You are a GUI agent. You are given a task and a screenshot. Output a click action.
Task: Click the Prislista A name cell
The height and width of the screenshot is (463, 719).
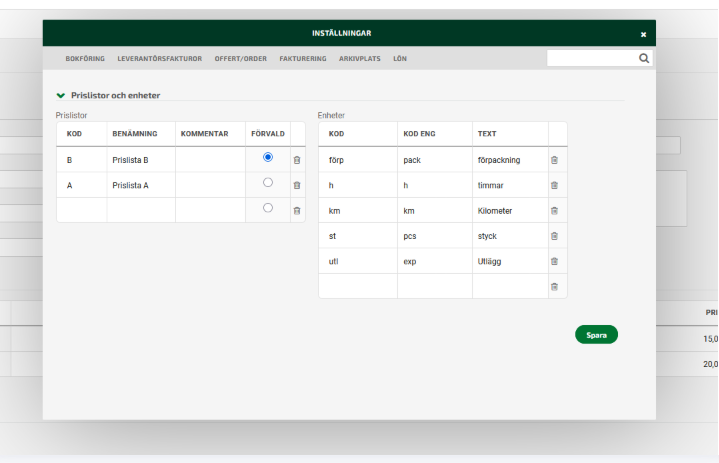(x=141, y=185)
